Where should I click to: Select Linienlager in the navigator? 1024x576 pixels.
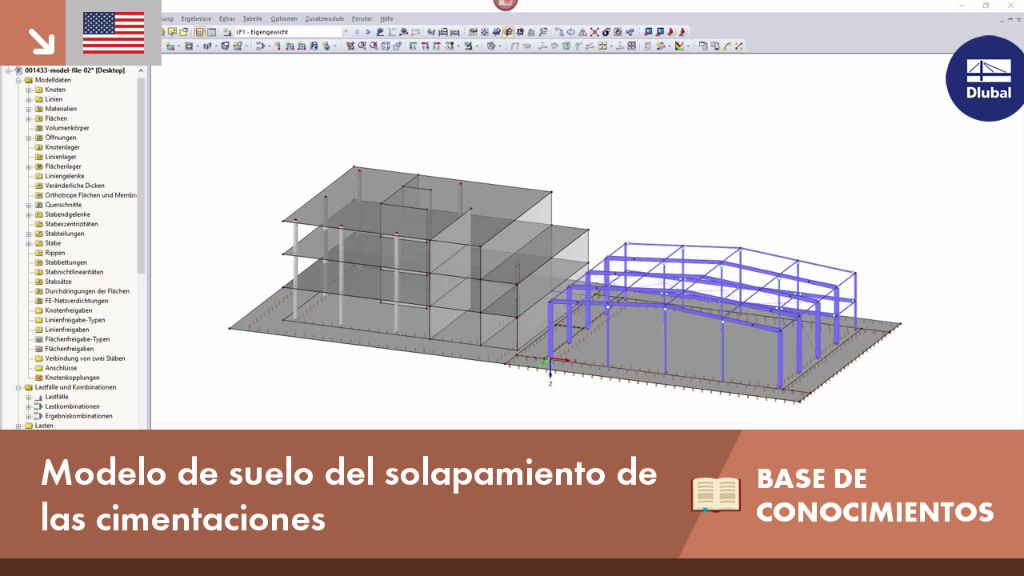click(x=61, y=157)
